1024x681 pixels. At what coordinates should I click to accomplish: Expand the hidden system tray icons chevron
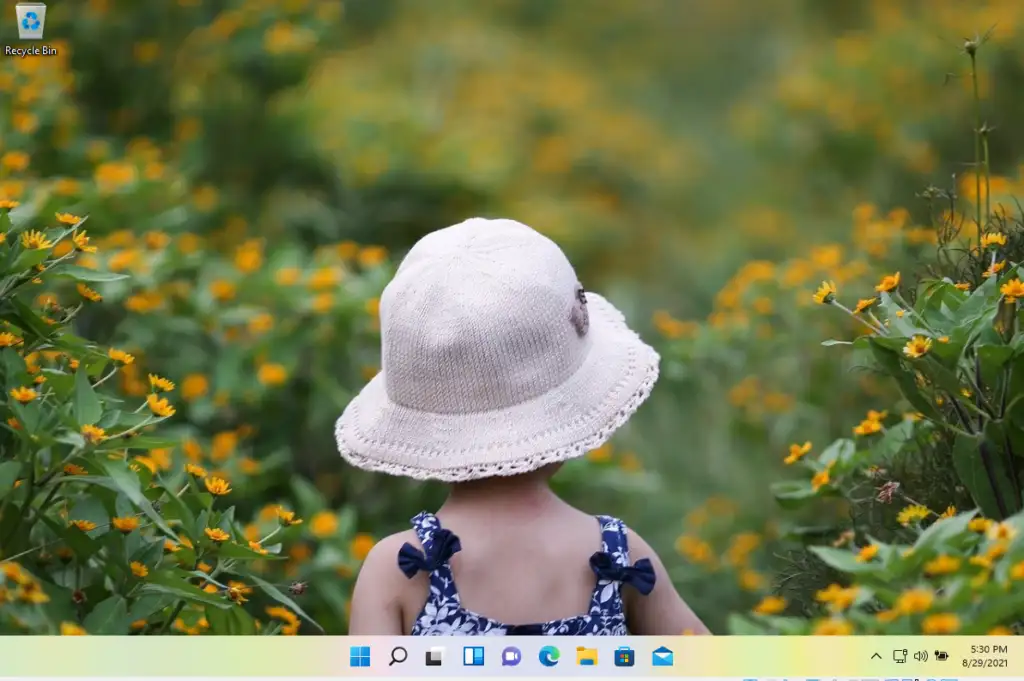(876, 657)
